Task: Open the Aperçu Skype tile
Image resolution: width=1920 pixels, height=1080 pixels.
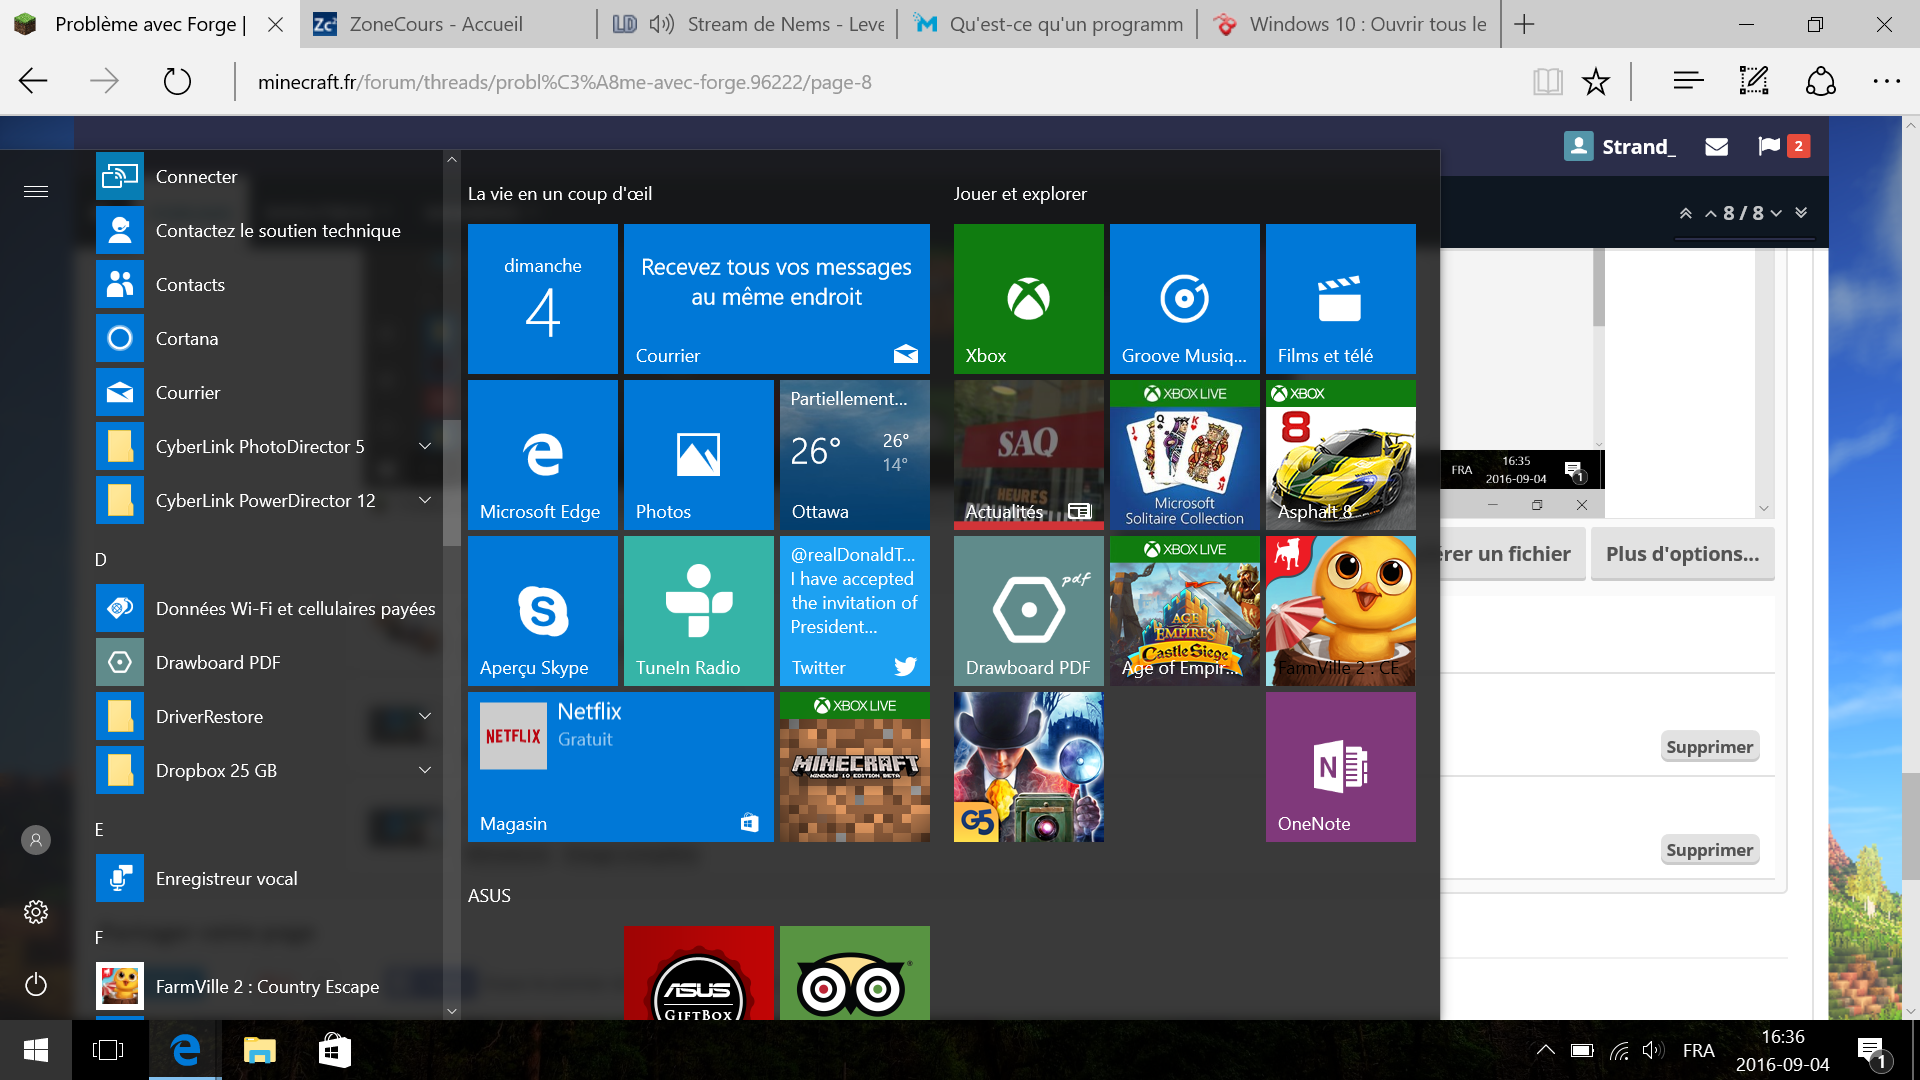Action: (542, 611)
